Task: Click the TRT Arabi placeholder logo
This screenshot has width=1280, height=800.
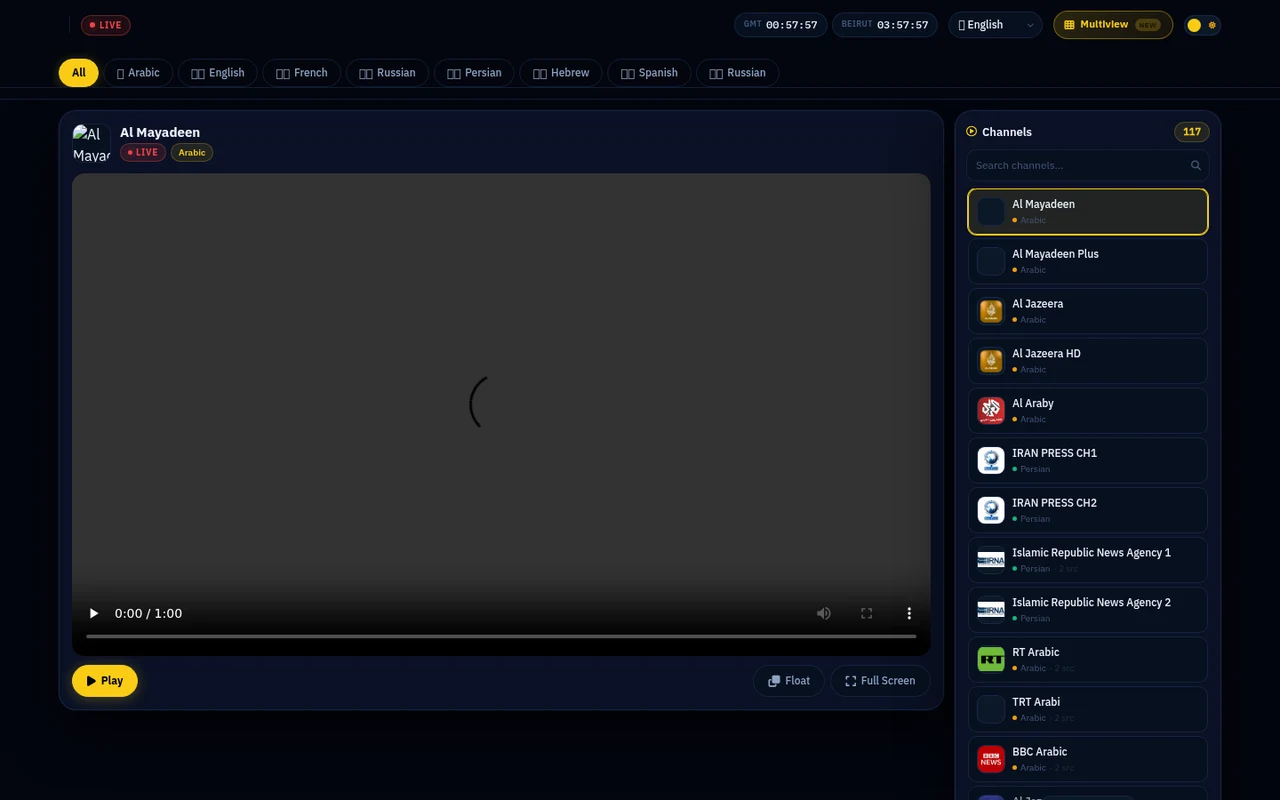Action: tap(991, 710)
